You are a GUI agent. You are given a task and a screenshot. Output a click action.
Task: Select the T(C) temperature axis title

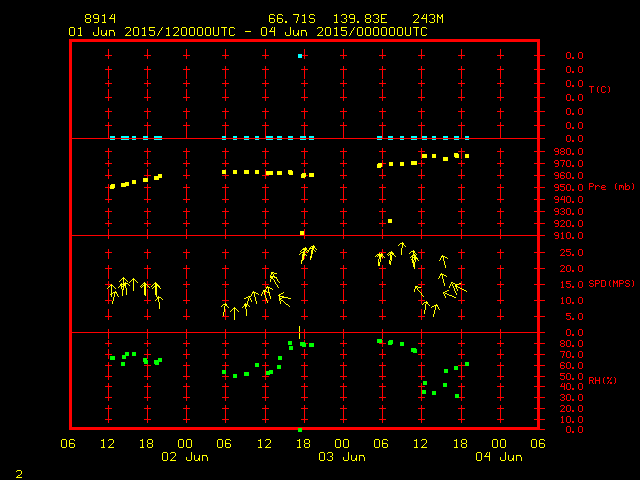coord(600,89)
